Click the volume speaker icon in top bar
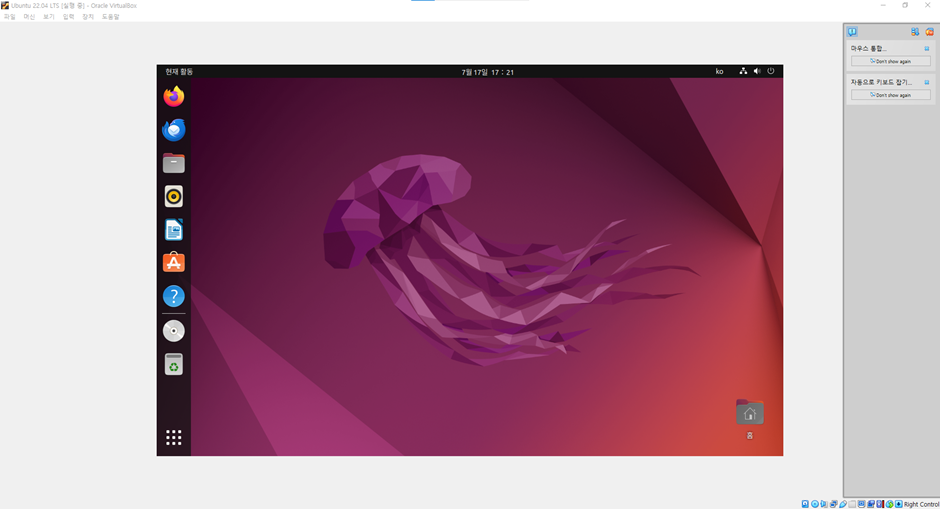 pos(757,71)
